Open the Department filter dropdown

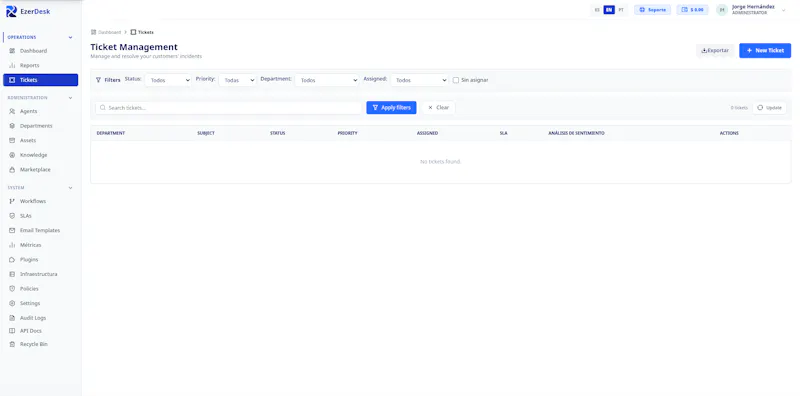327,80
